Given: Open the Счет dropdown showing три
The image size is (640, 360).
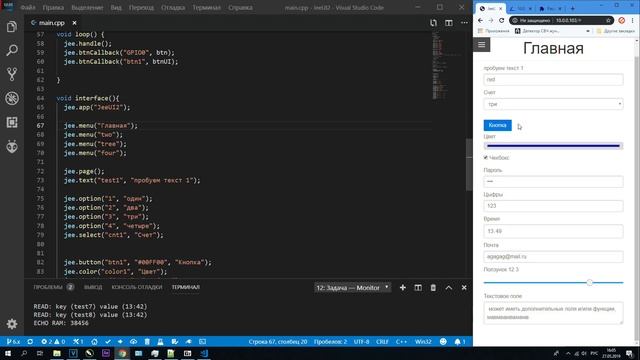Looking at the screenshot, I should [553, 104].
